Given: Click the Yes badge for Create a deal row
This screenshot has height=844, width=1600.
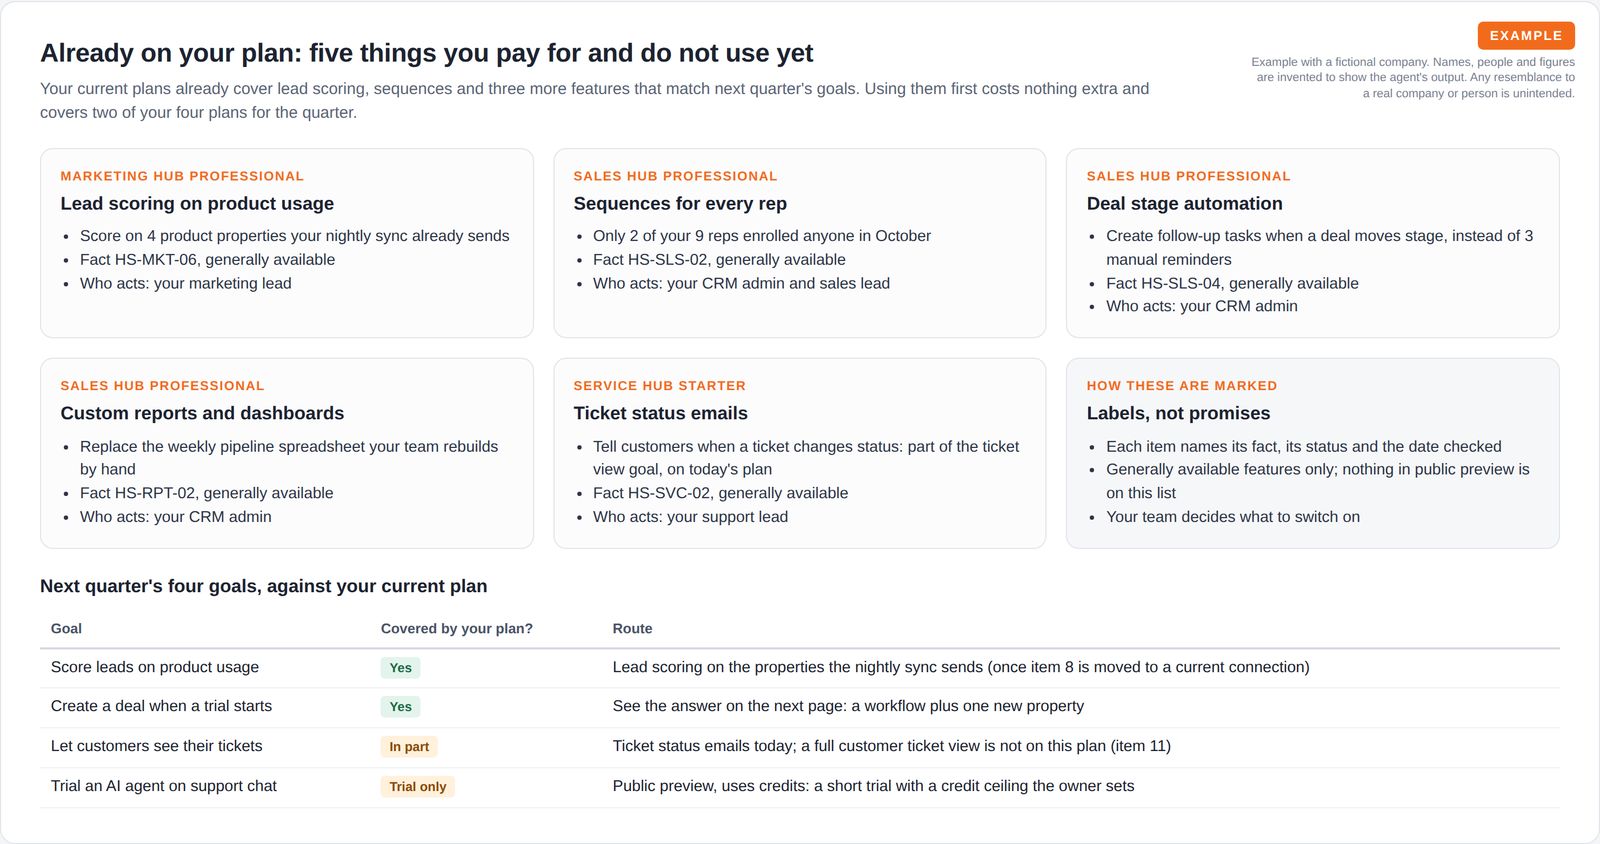Looking at the screenshot, I should pyautogui.click(x=400, y=707).
